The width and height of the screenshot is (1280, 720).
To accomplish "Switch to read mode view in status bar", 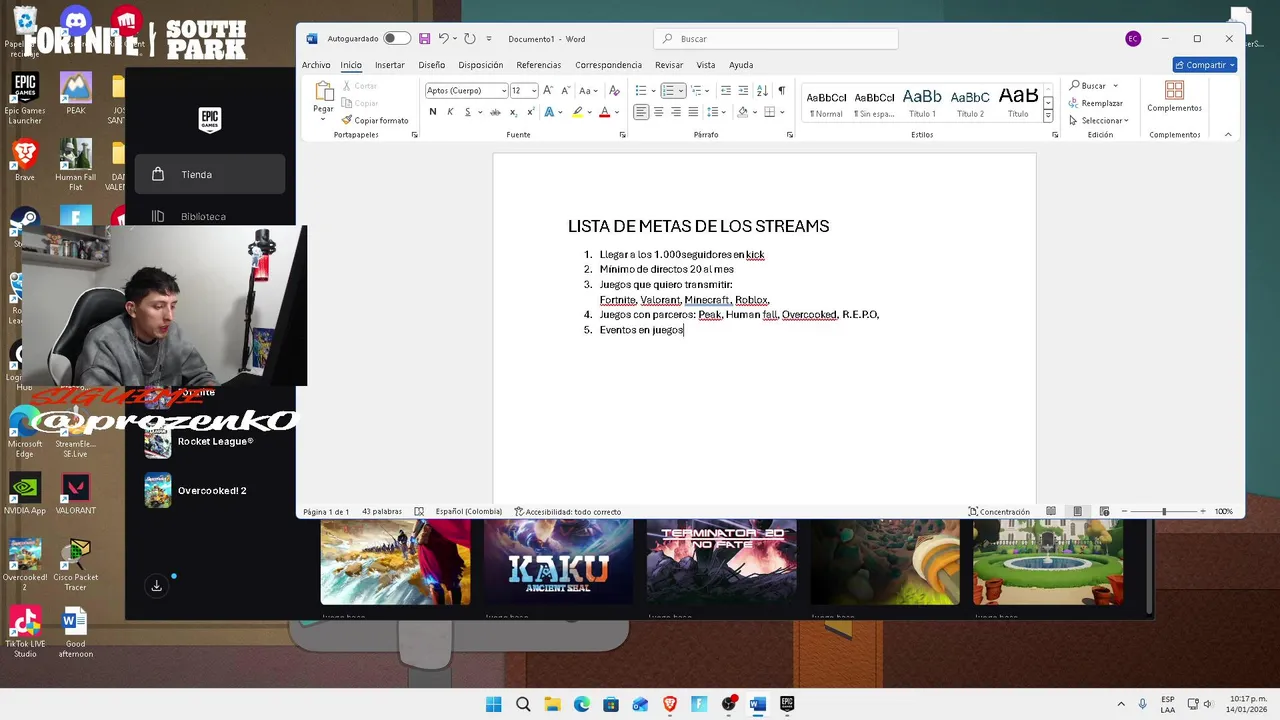I will click(1051, 511).
